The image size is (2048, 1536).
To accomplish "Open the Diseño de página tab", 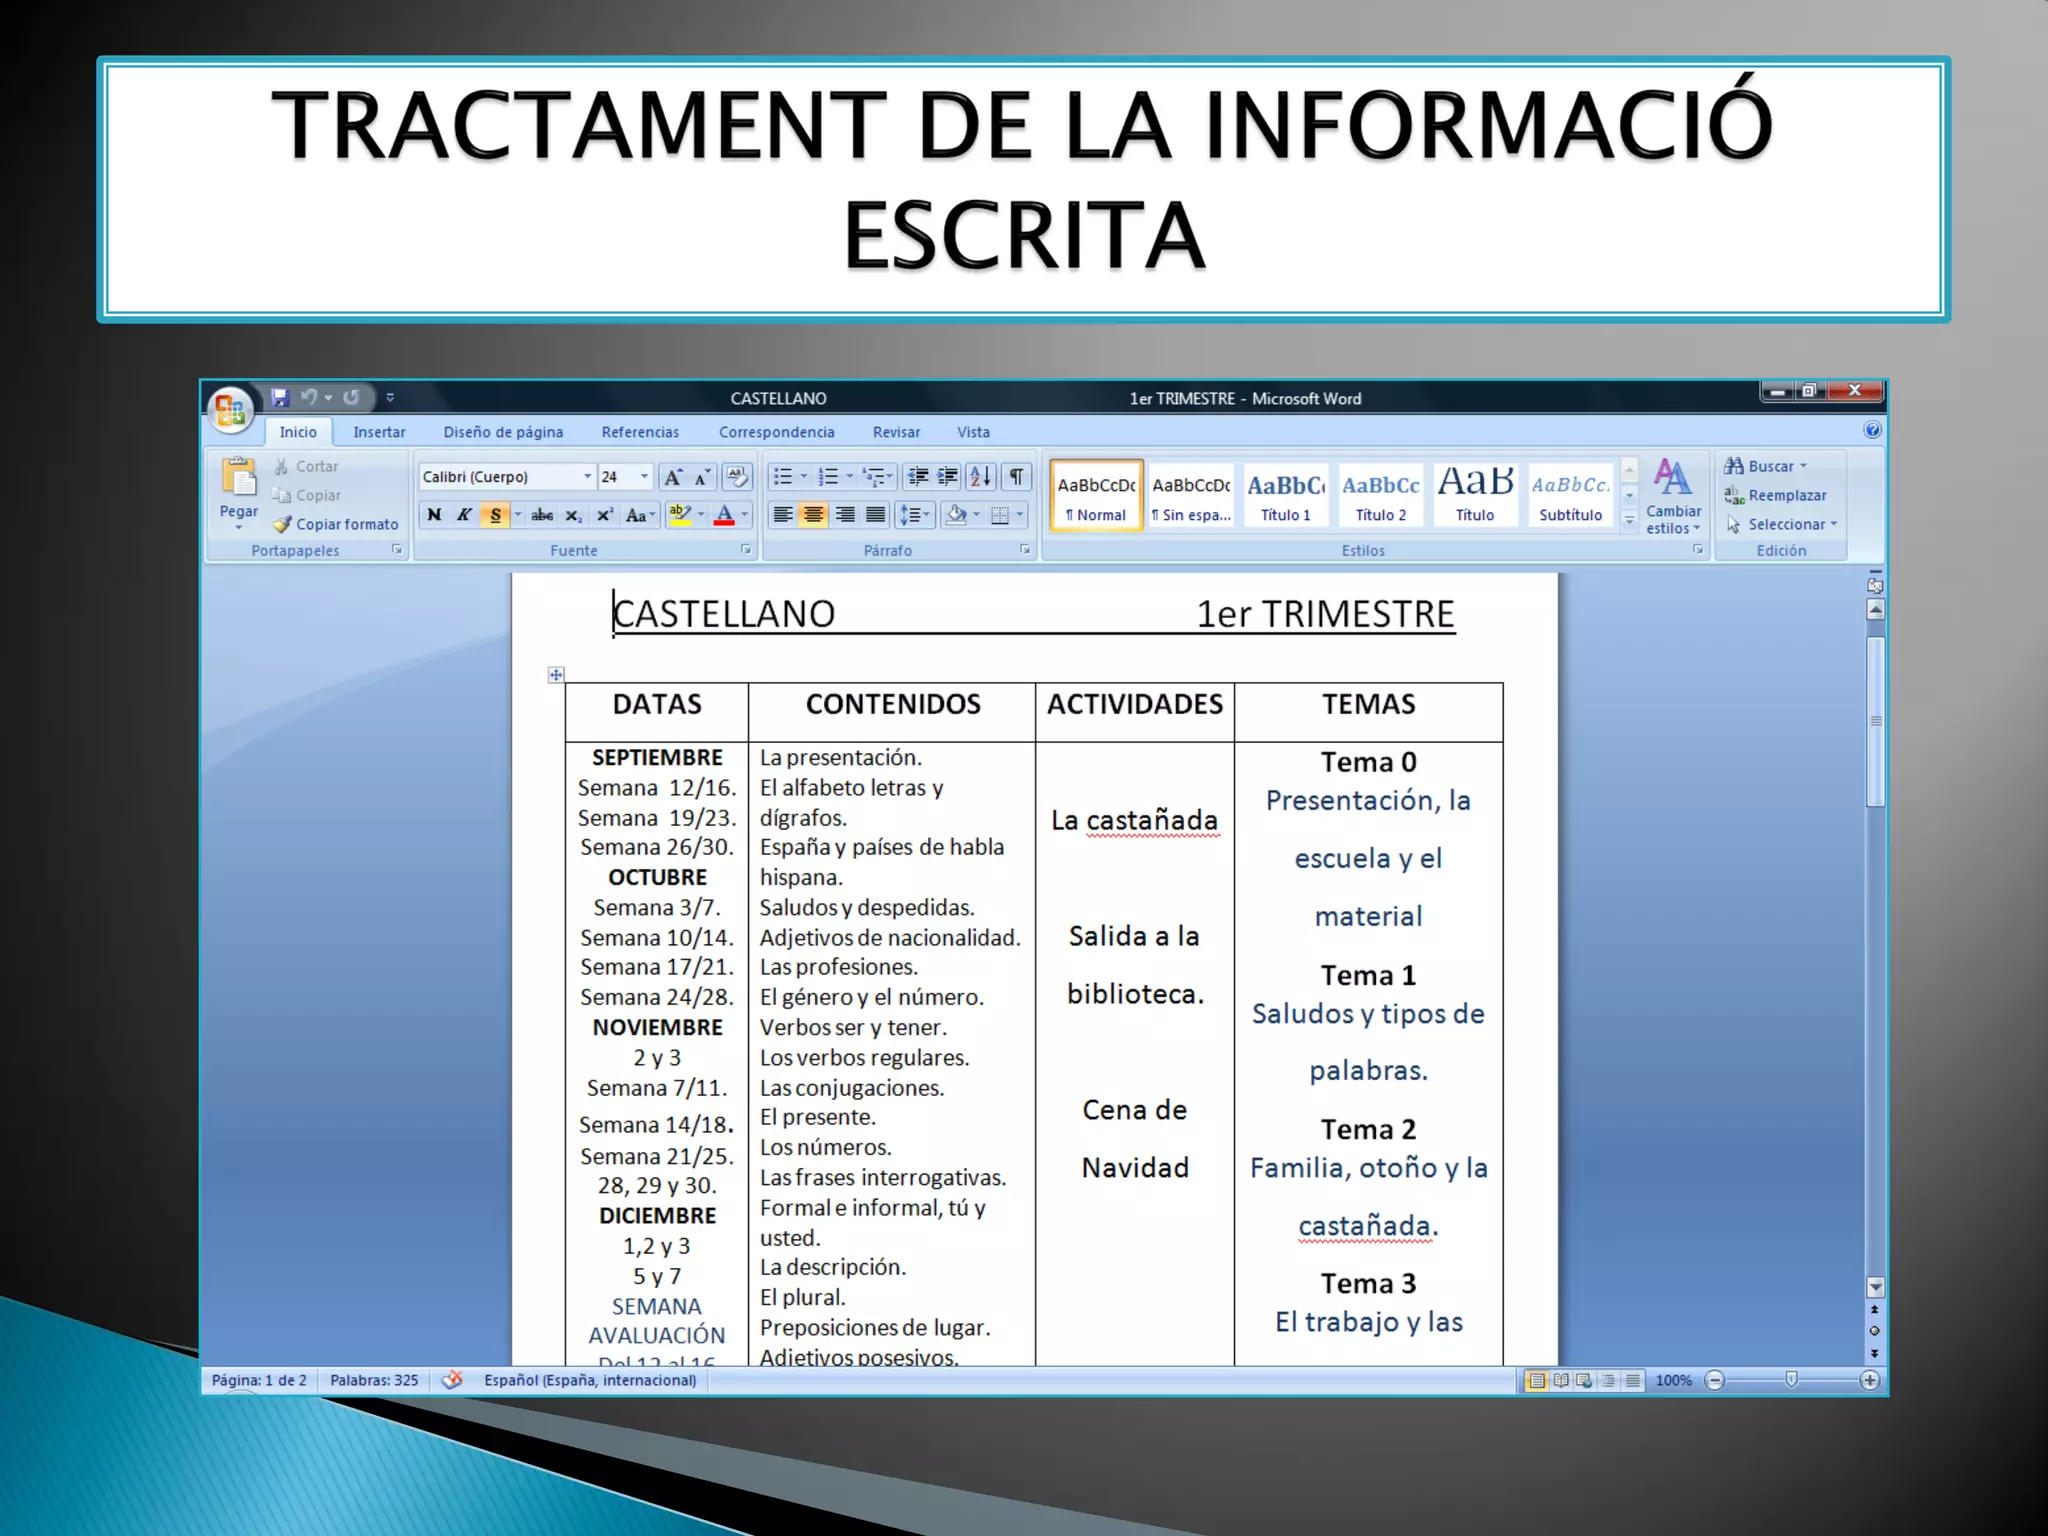I will [503, 432].
